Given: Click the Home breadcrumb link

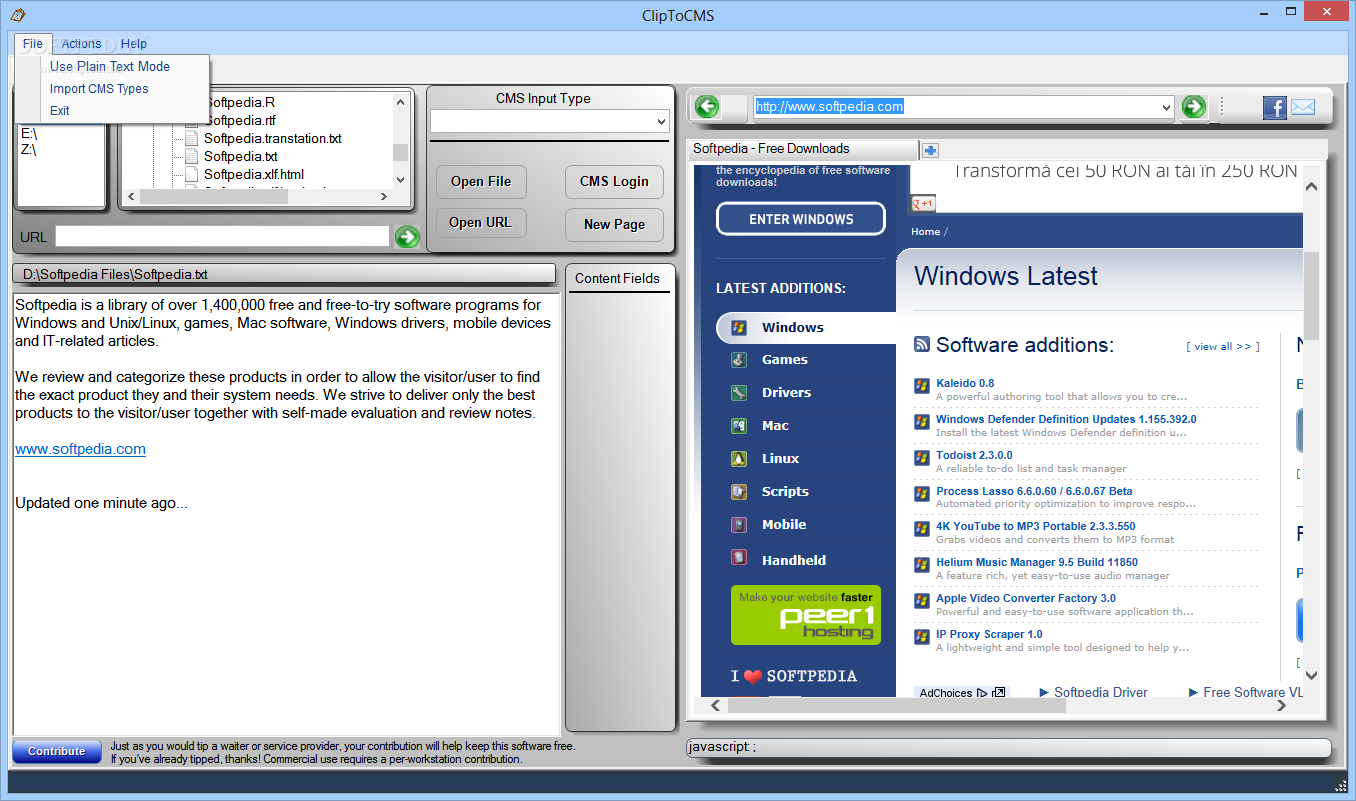Looking at the screenshot, I should point(925,232).
